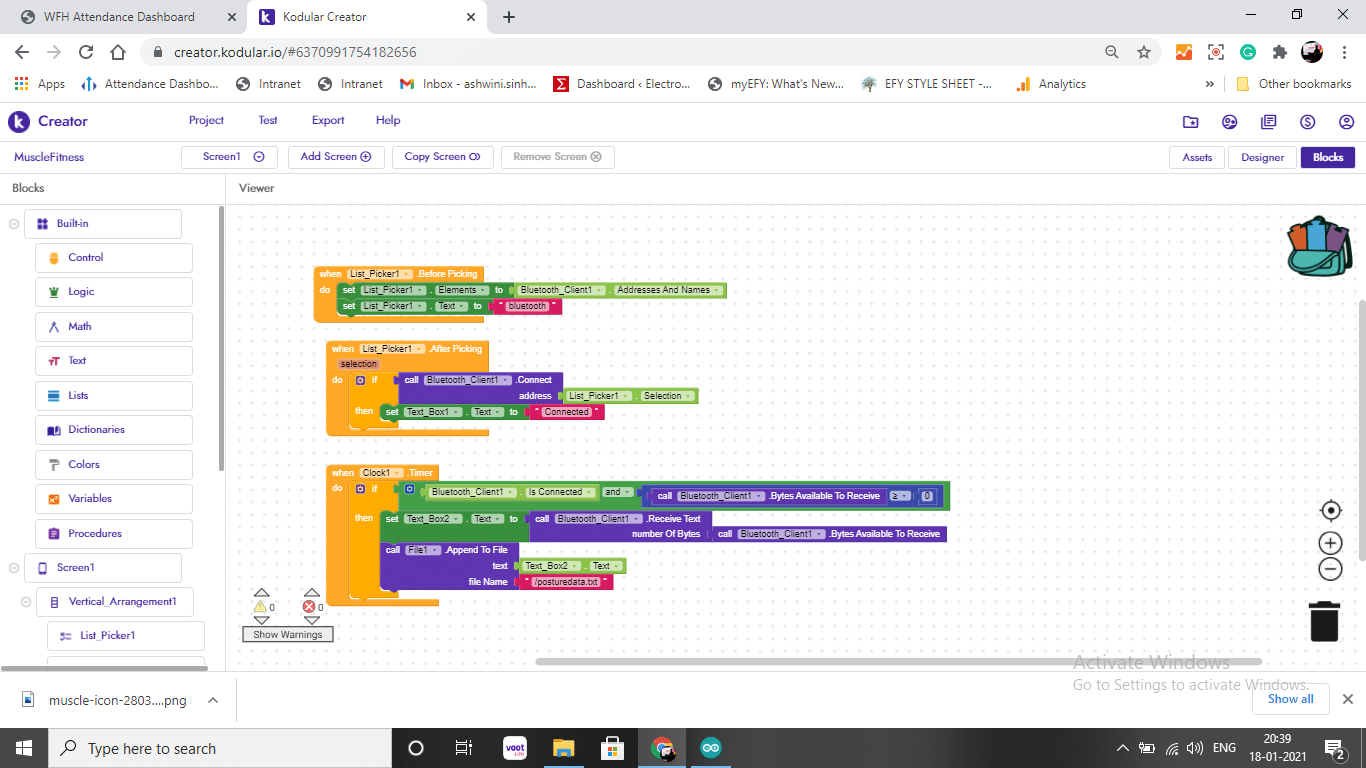1366x768 pixels.
Task: Open the Is Connected property dropdown
Action: (x=560, y=492)
